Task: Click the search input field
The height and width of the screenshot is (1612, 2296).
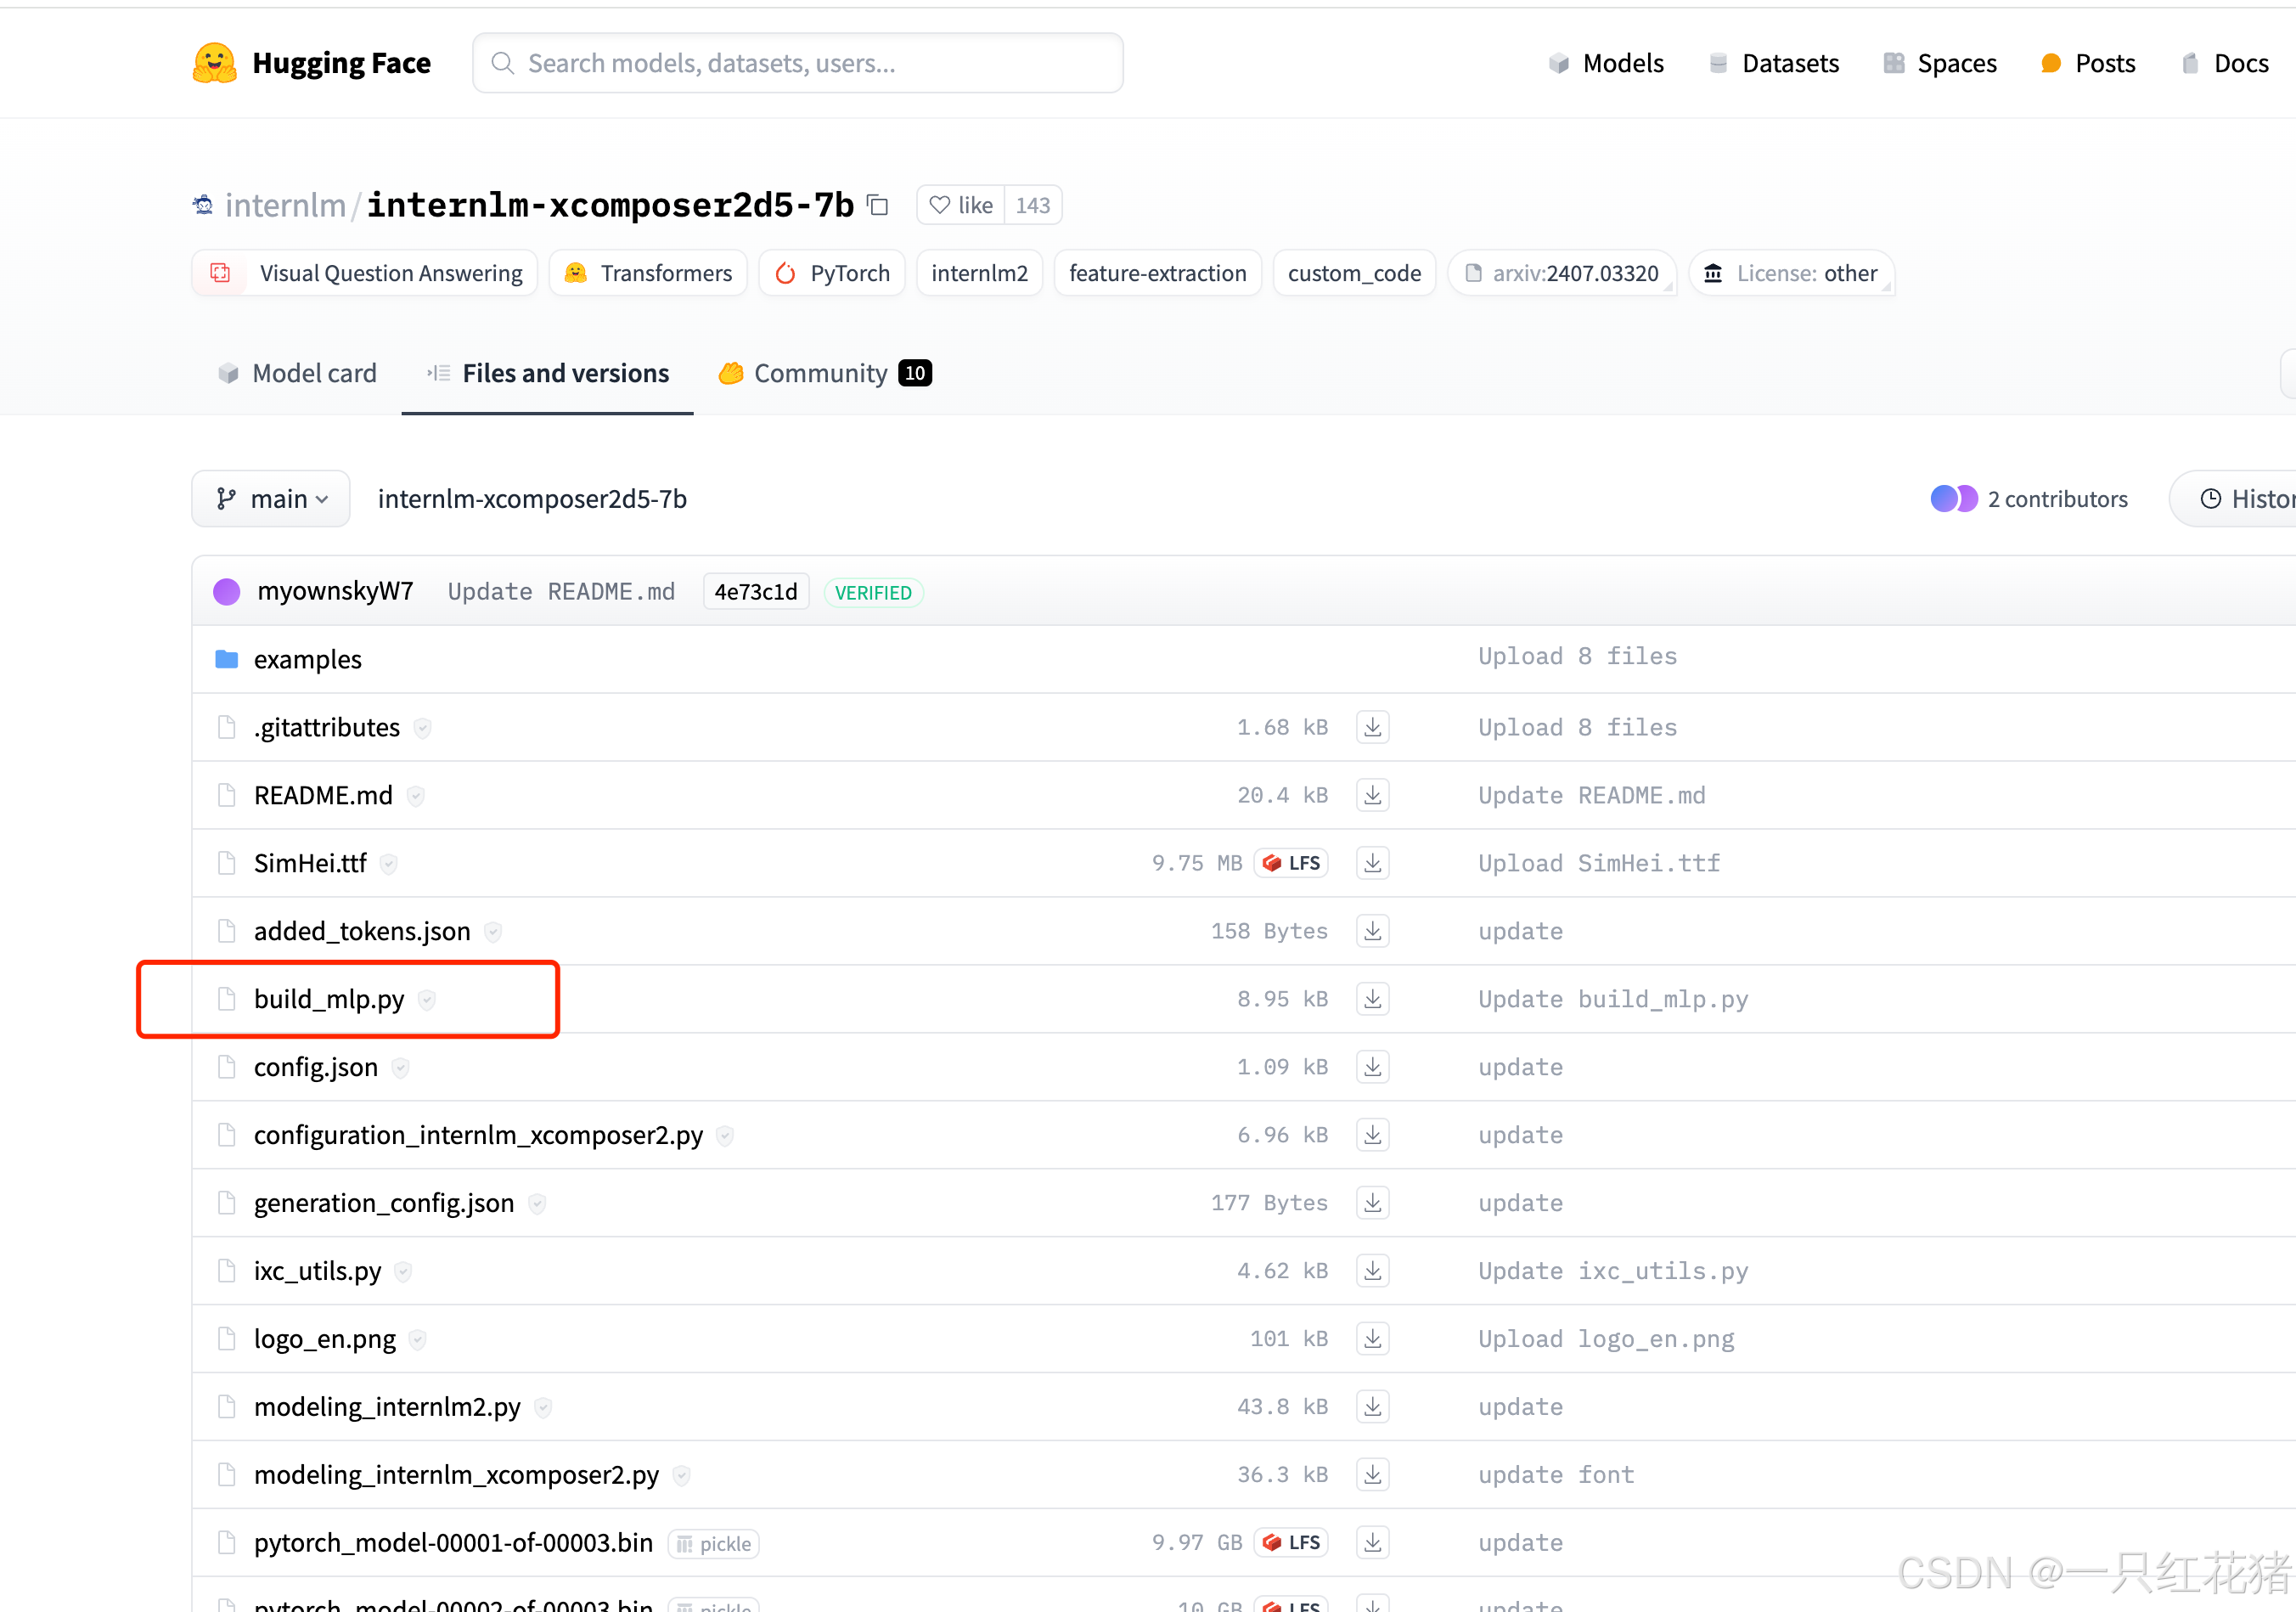Action: point(797,63)
